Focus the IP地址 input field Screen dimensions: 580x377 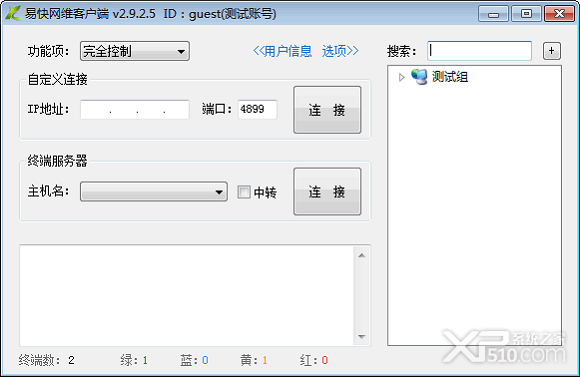click(x=135, y=110)
